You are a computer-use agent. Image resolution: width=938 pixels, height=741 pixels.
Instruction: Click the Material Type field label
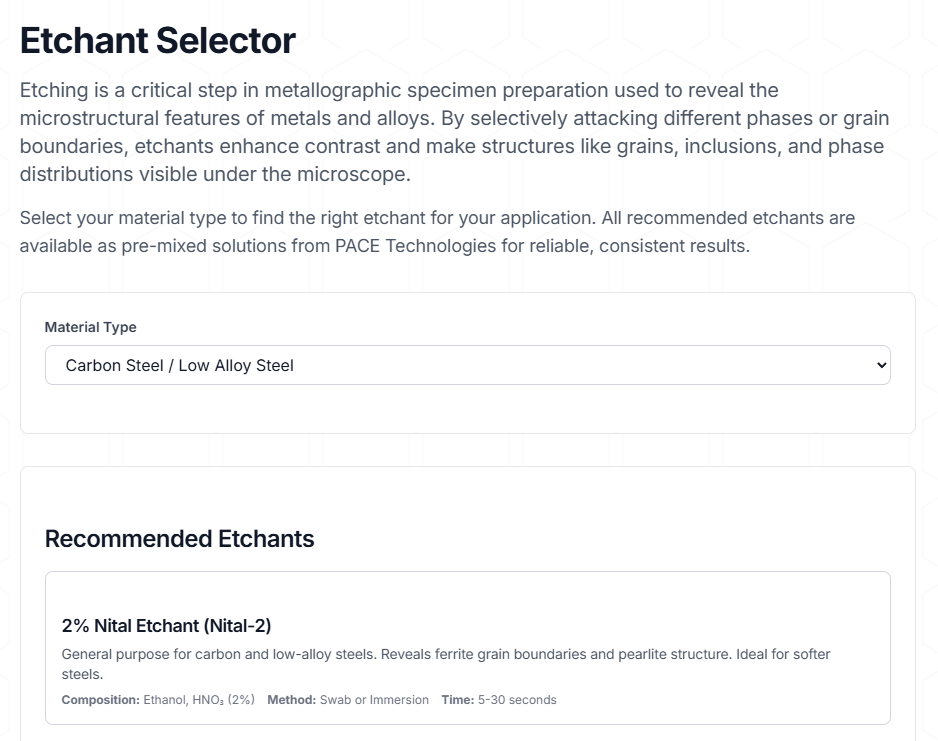90,327
